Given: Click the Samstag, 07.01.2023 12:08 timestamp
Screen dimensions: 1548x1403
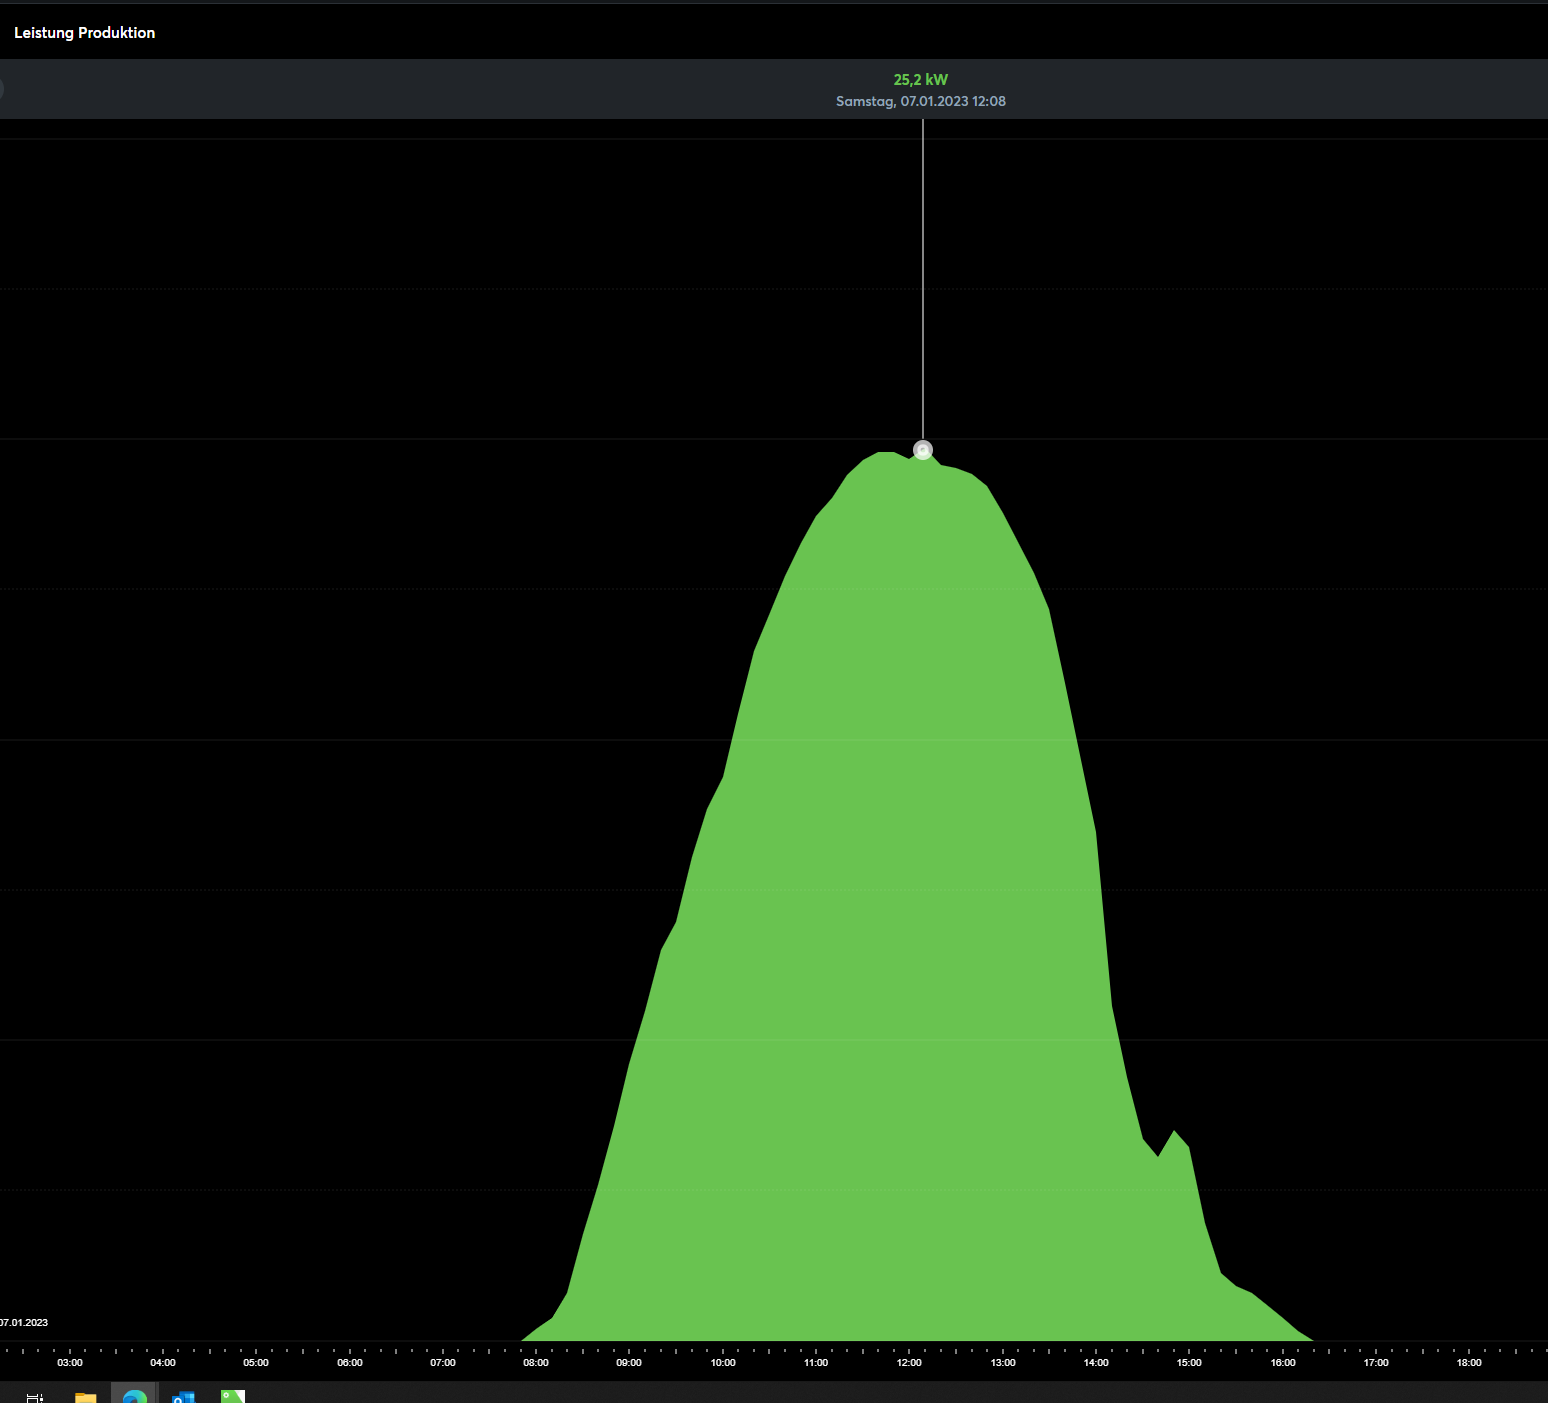Looking at the screenshot, I should (x=920, y=101).
